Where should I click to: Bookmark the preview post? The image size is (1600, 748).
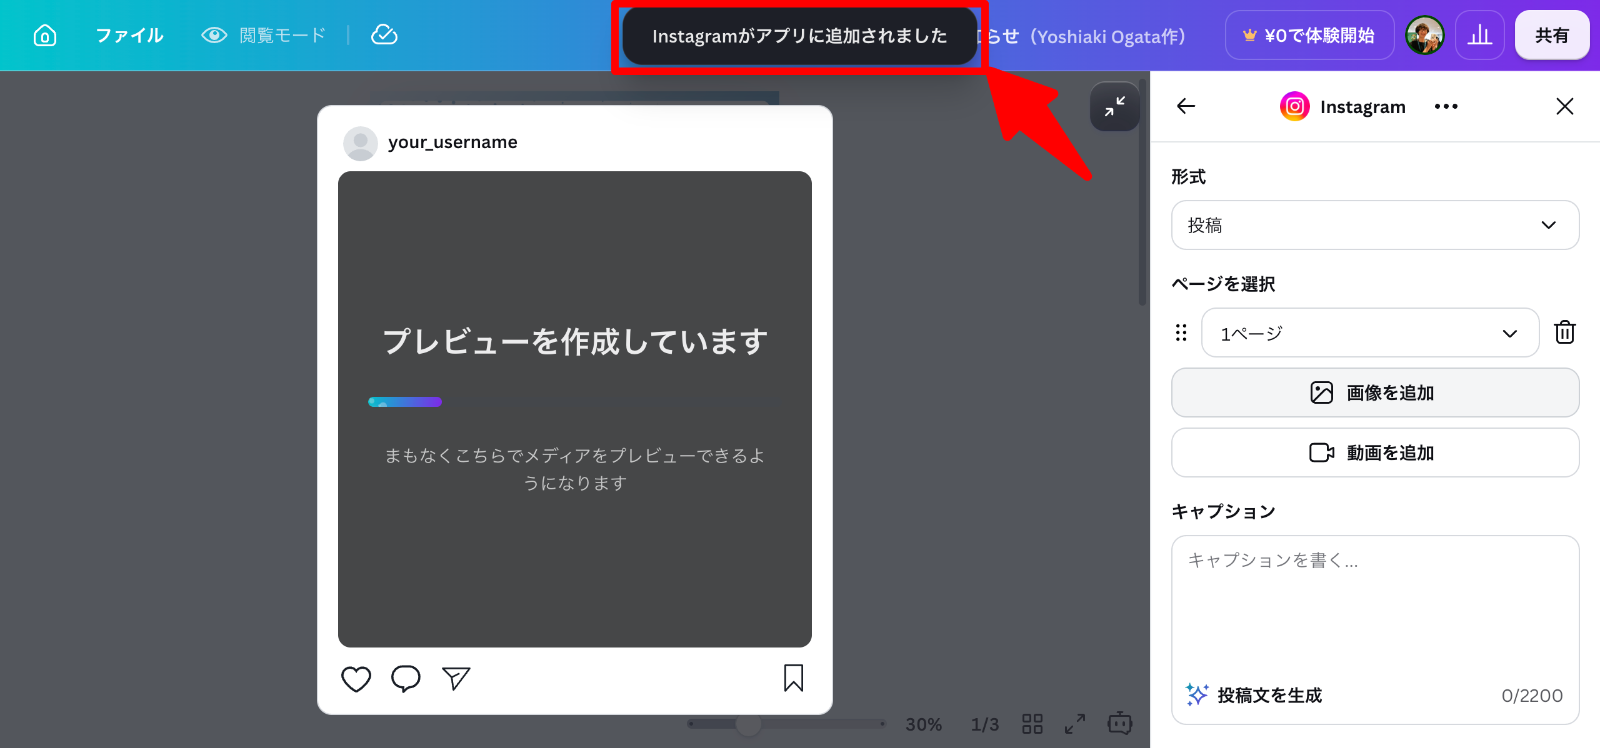[x=794, y=678]
